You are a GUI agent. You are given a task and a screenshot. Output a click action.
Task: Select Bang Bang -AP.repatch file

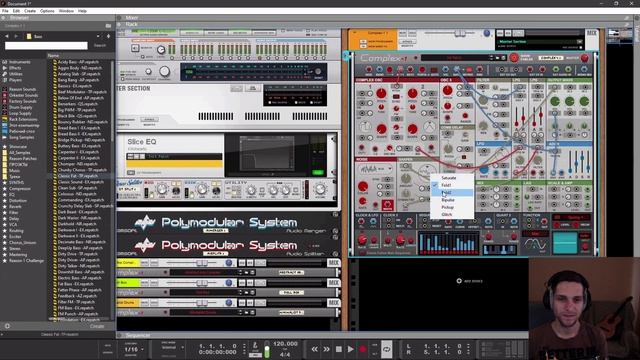coord(78,80)
